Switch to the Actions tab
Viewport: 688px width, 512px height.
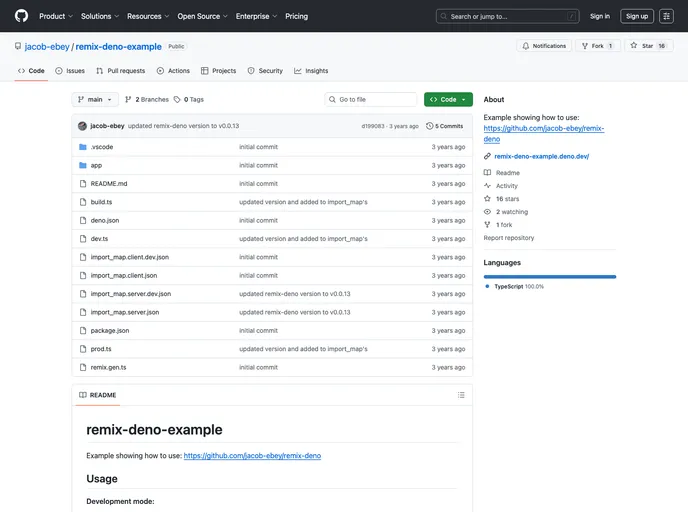click(173, 71)
